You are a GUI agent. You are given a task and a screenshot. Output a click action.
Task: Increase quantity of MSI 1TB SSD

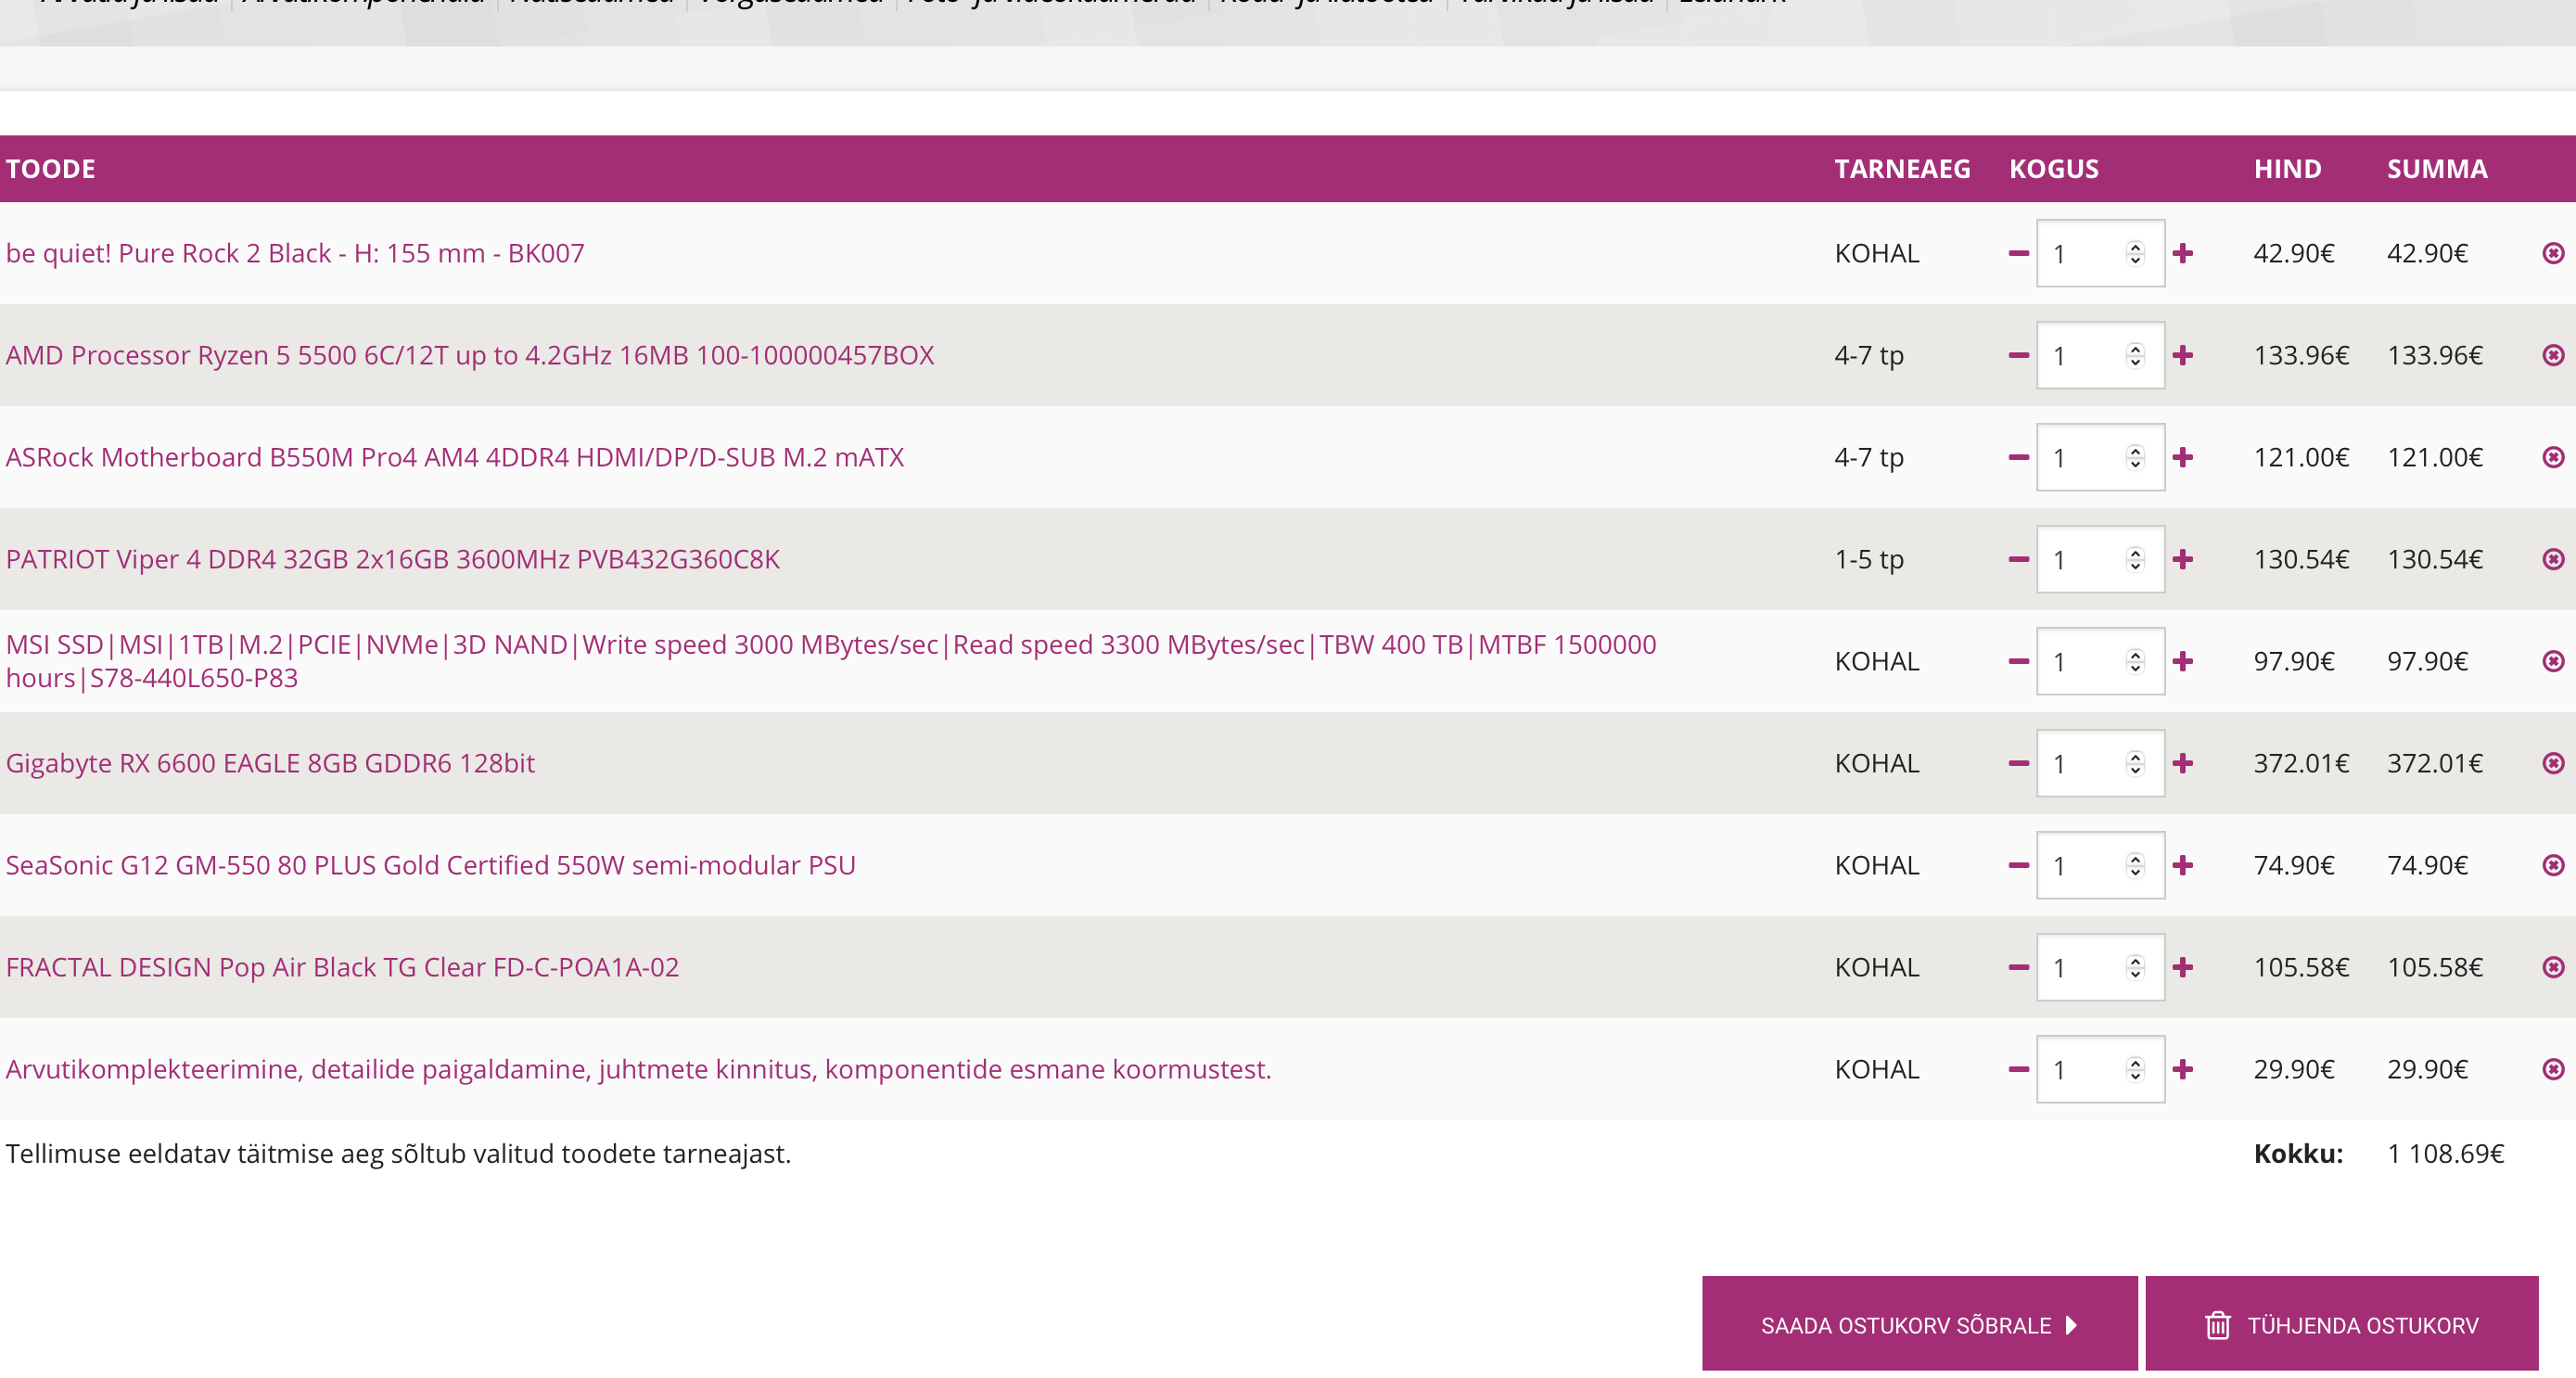pyautogui.click(x=2183, y=662)
